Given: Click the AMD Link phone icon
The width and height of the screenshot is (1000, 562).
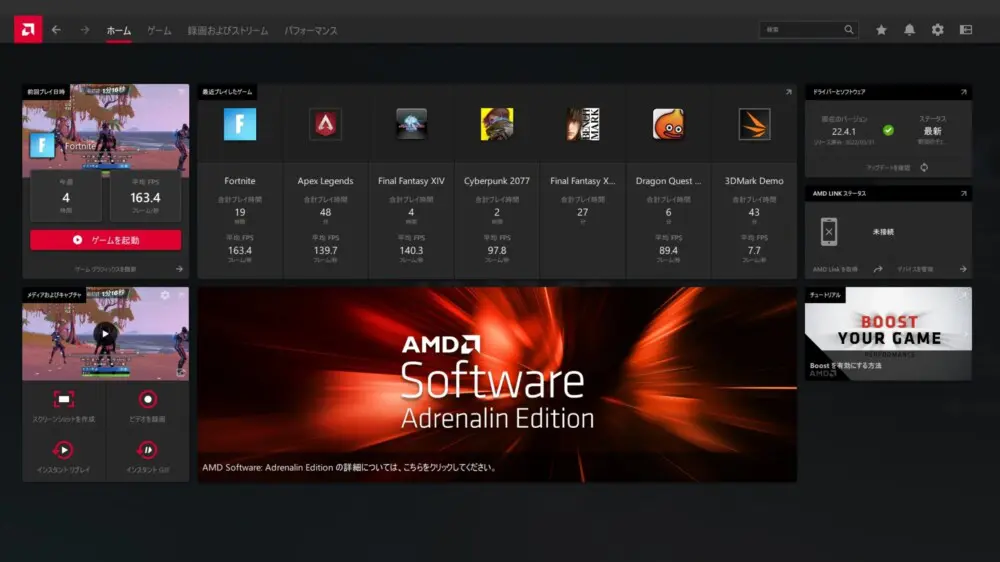Looking at the screenshot, I should tap(829, 232).
